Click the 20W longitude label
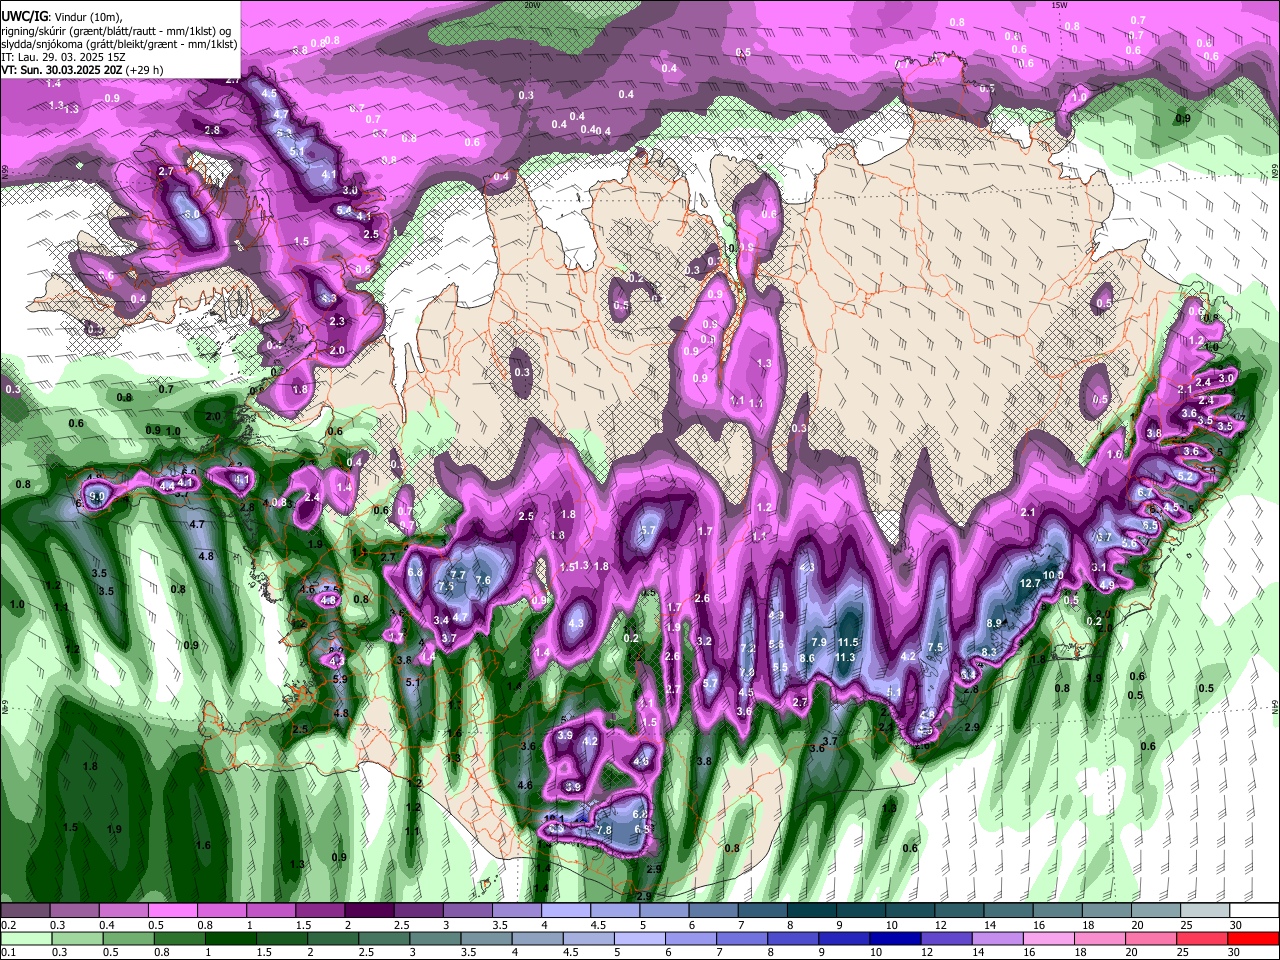Screen dimensions: 1280x960 click(x=532, y=5)
